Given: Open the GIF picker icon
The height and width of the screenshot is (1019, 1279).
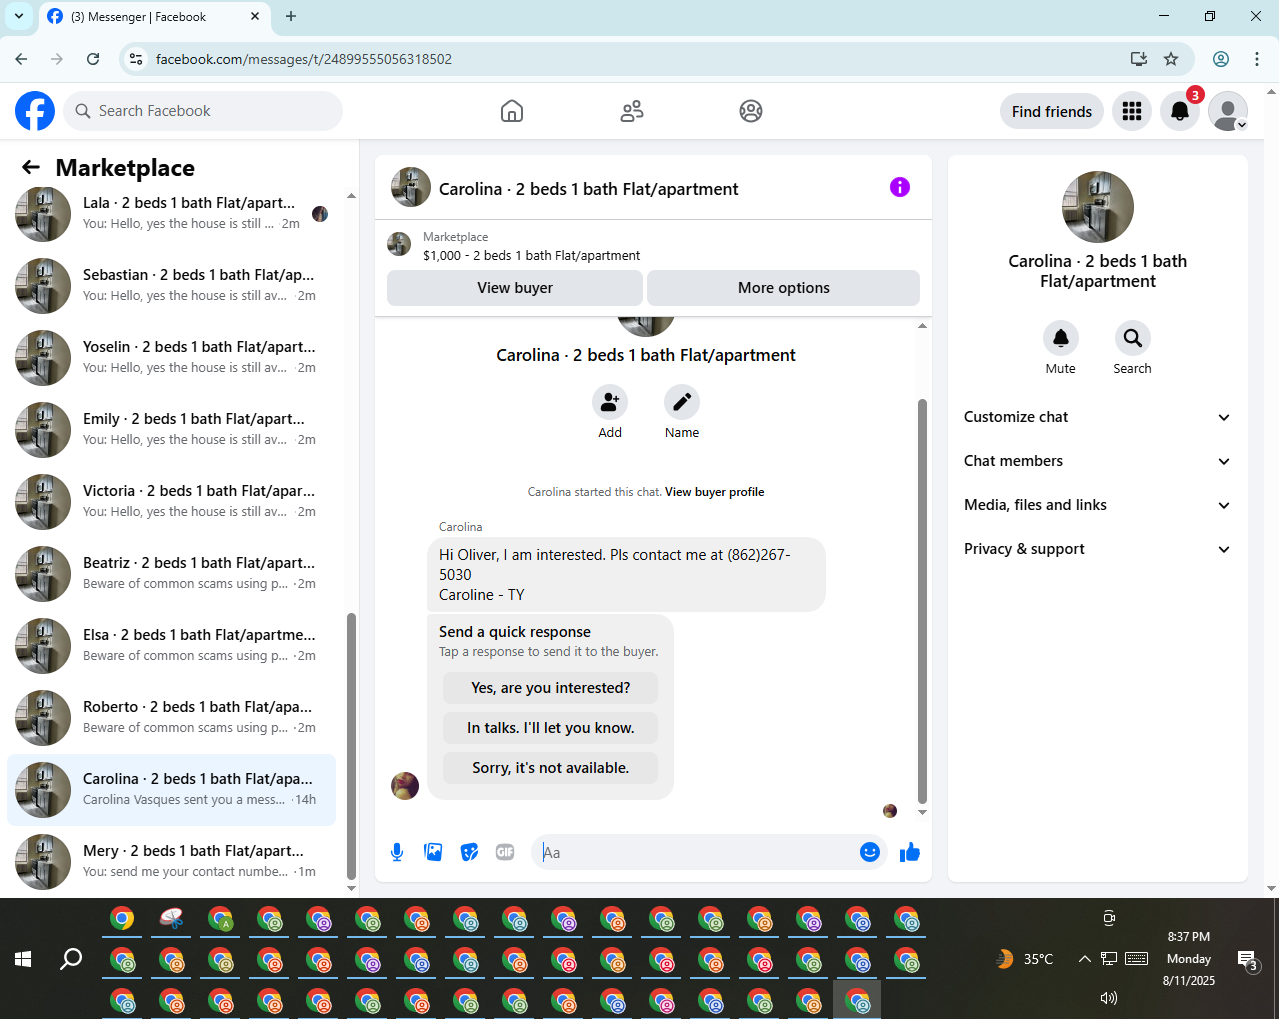Looking at the screenshot, I should pyautogui.click(x=505, y=852).
